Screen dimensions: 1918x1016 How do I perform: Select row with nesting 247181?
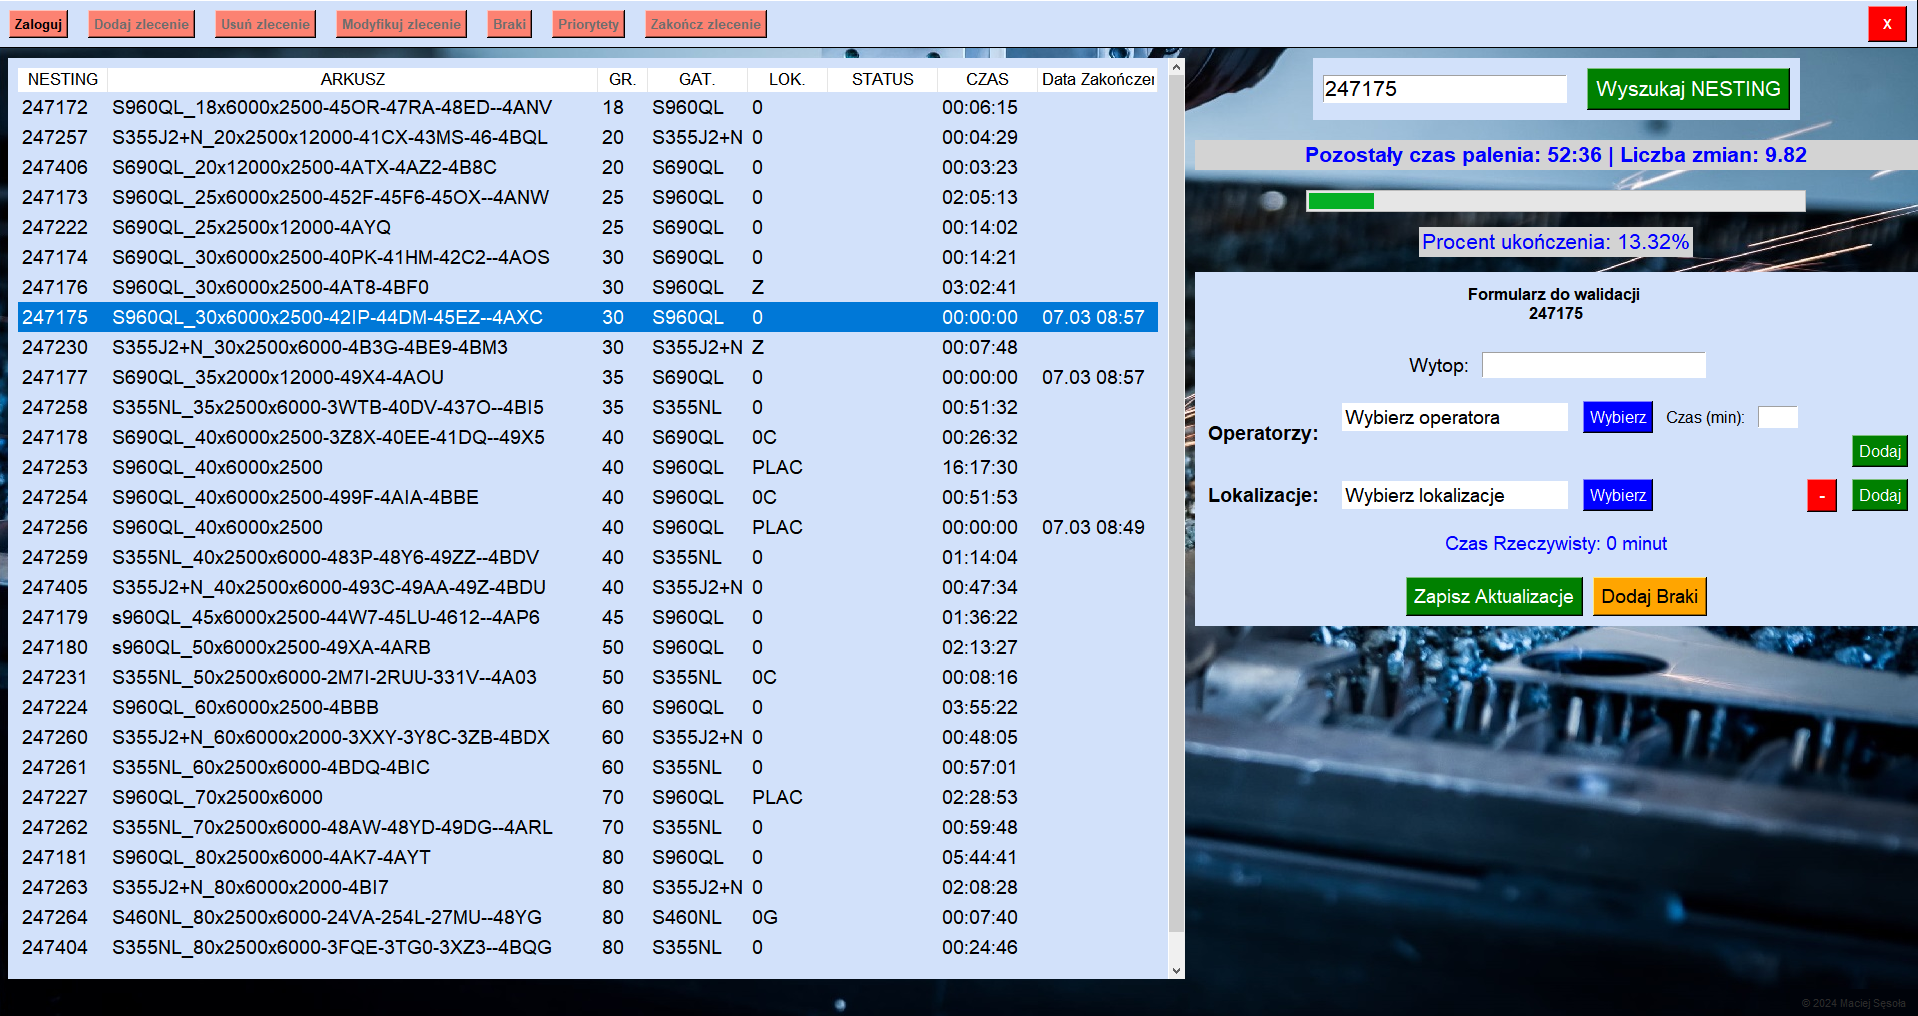coord(588,857)
